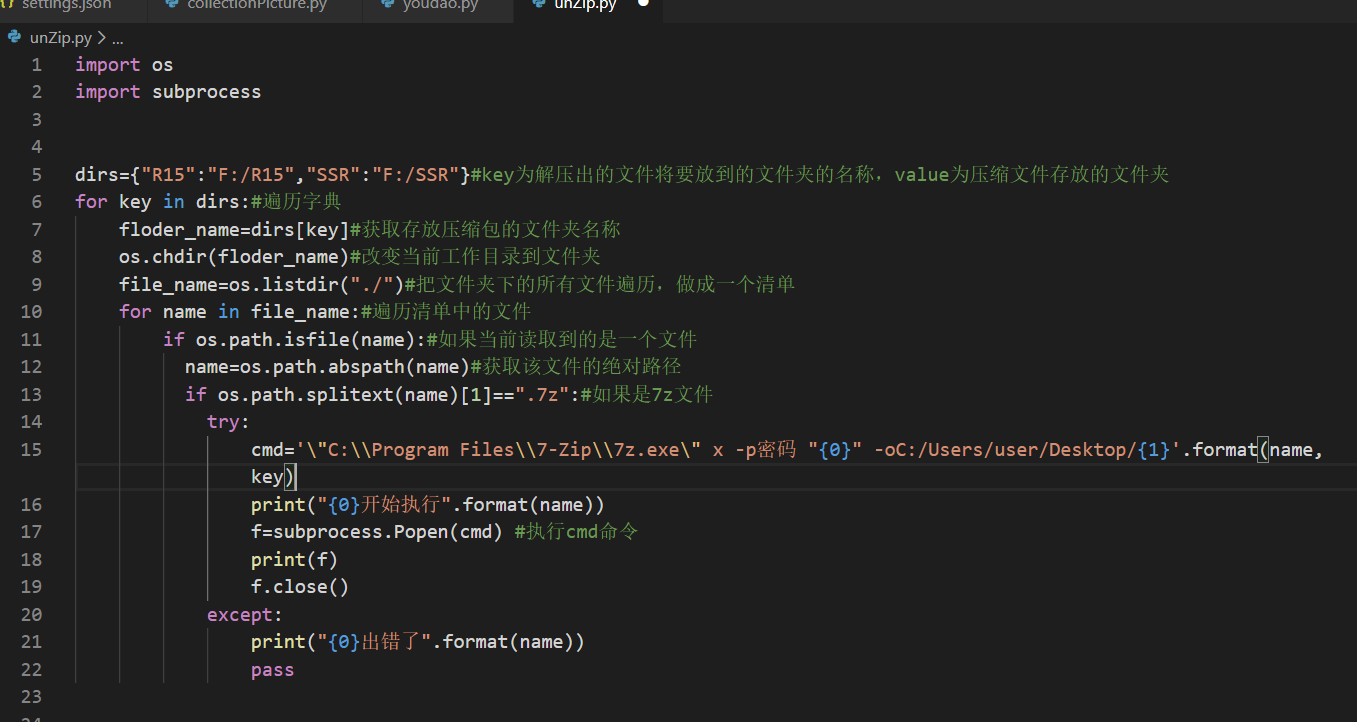This screenshot has height=722, width=1357.
Task: Click the 'pass' keyword on line 22
Action: click(273, 670)
